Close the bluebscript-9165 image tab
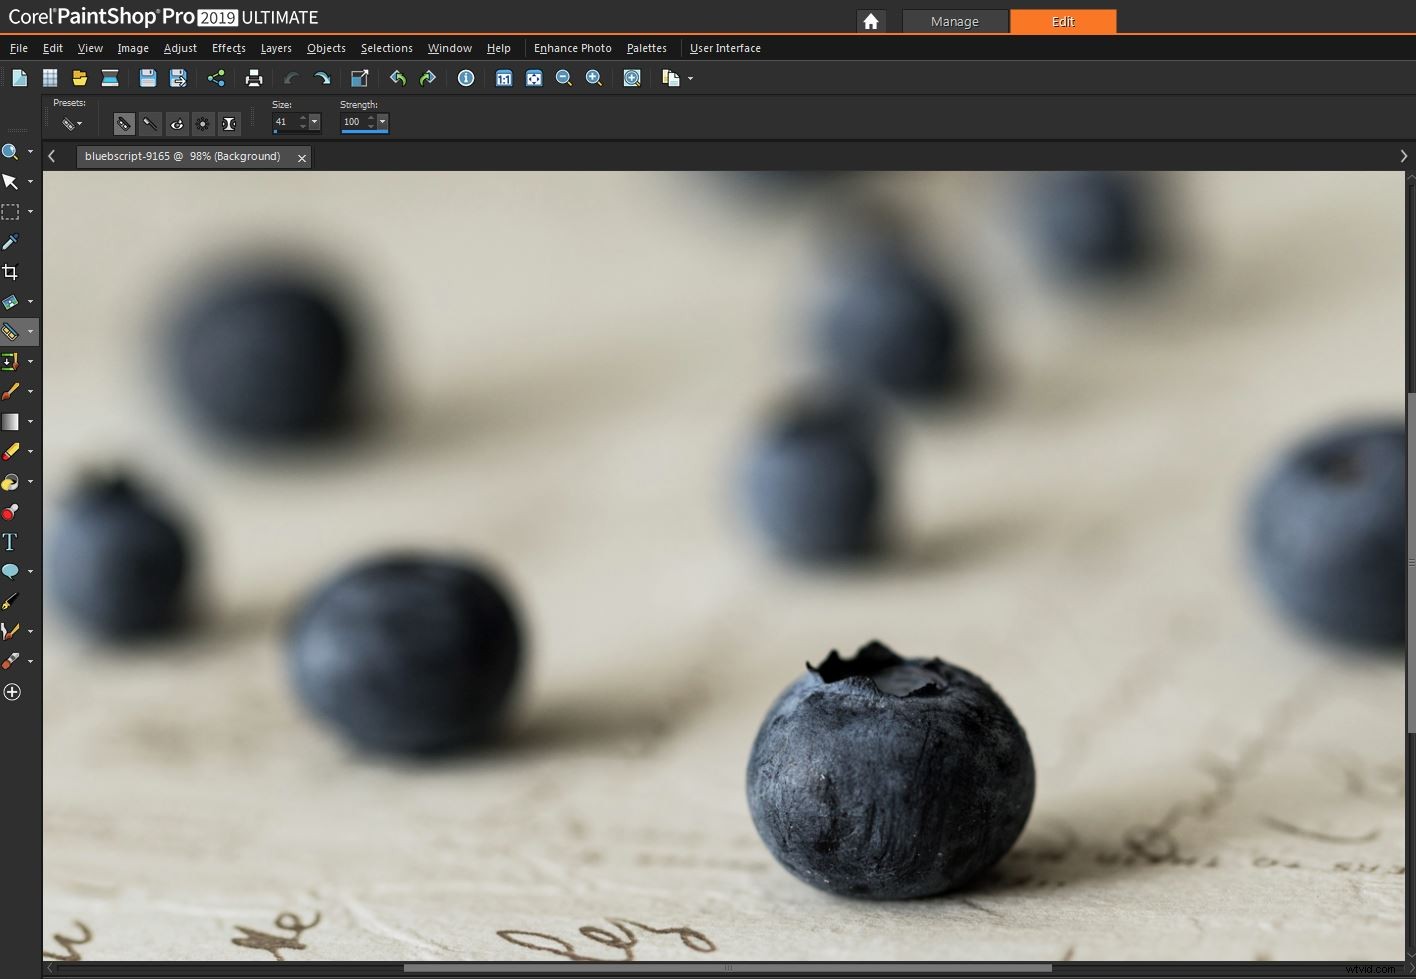Screen dimensions: 1416x979 pos(302,157)
